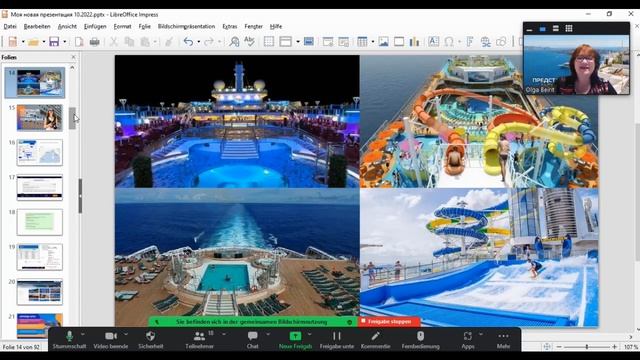Screen dimensions: 640x360
Task: Expand the Undo history dropdown arrow
Action: (x=199, y=42)
